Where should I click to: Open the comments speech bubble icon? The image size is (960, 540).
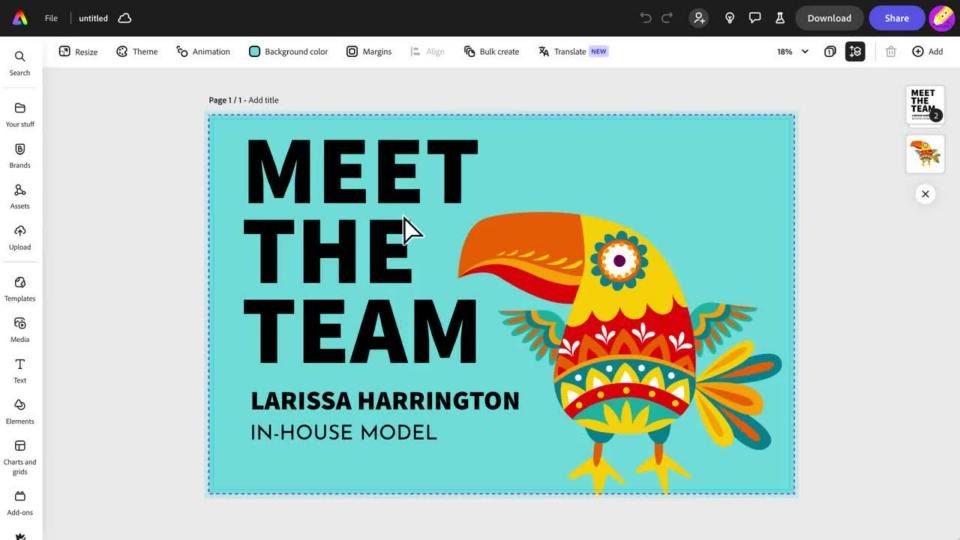755,18
